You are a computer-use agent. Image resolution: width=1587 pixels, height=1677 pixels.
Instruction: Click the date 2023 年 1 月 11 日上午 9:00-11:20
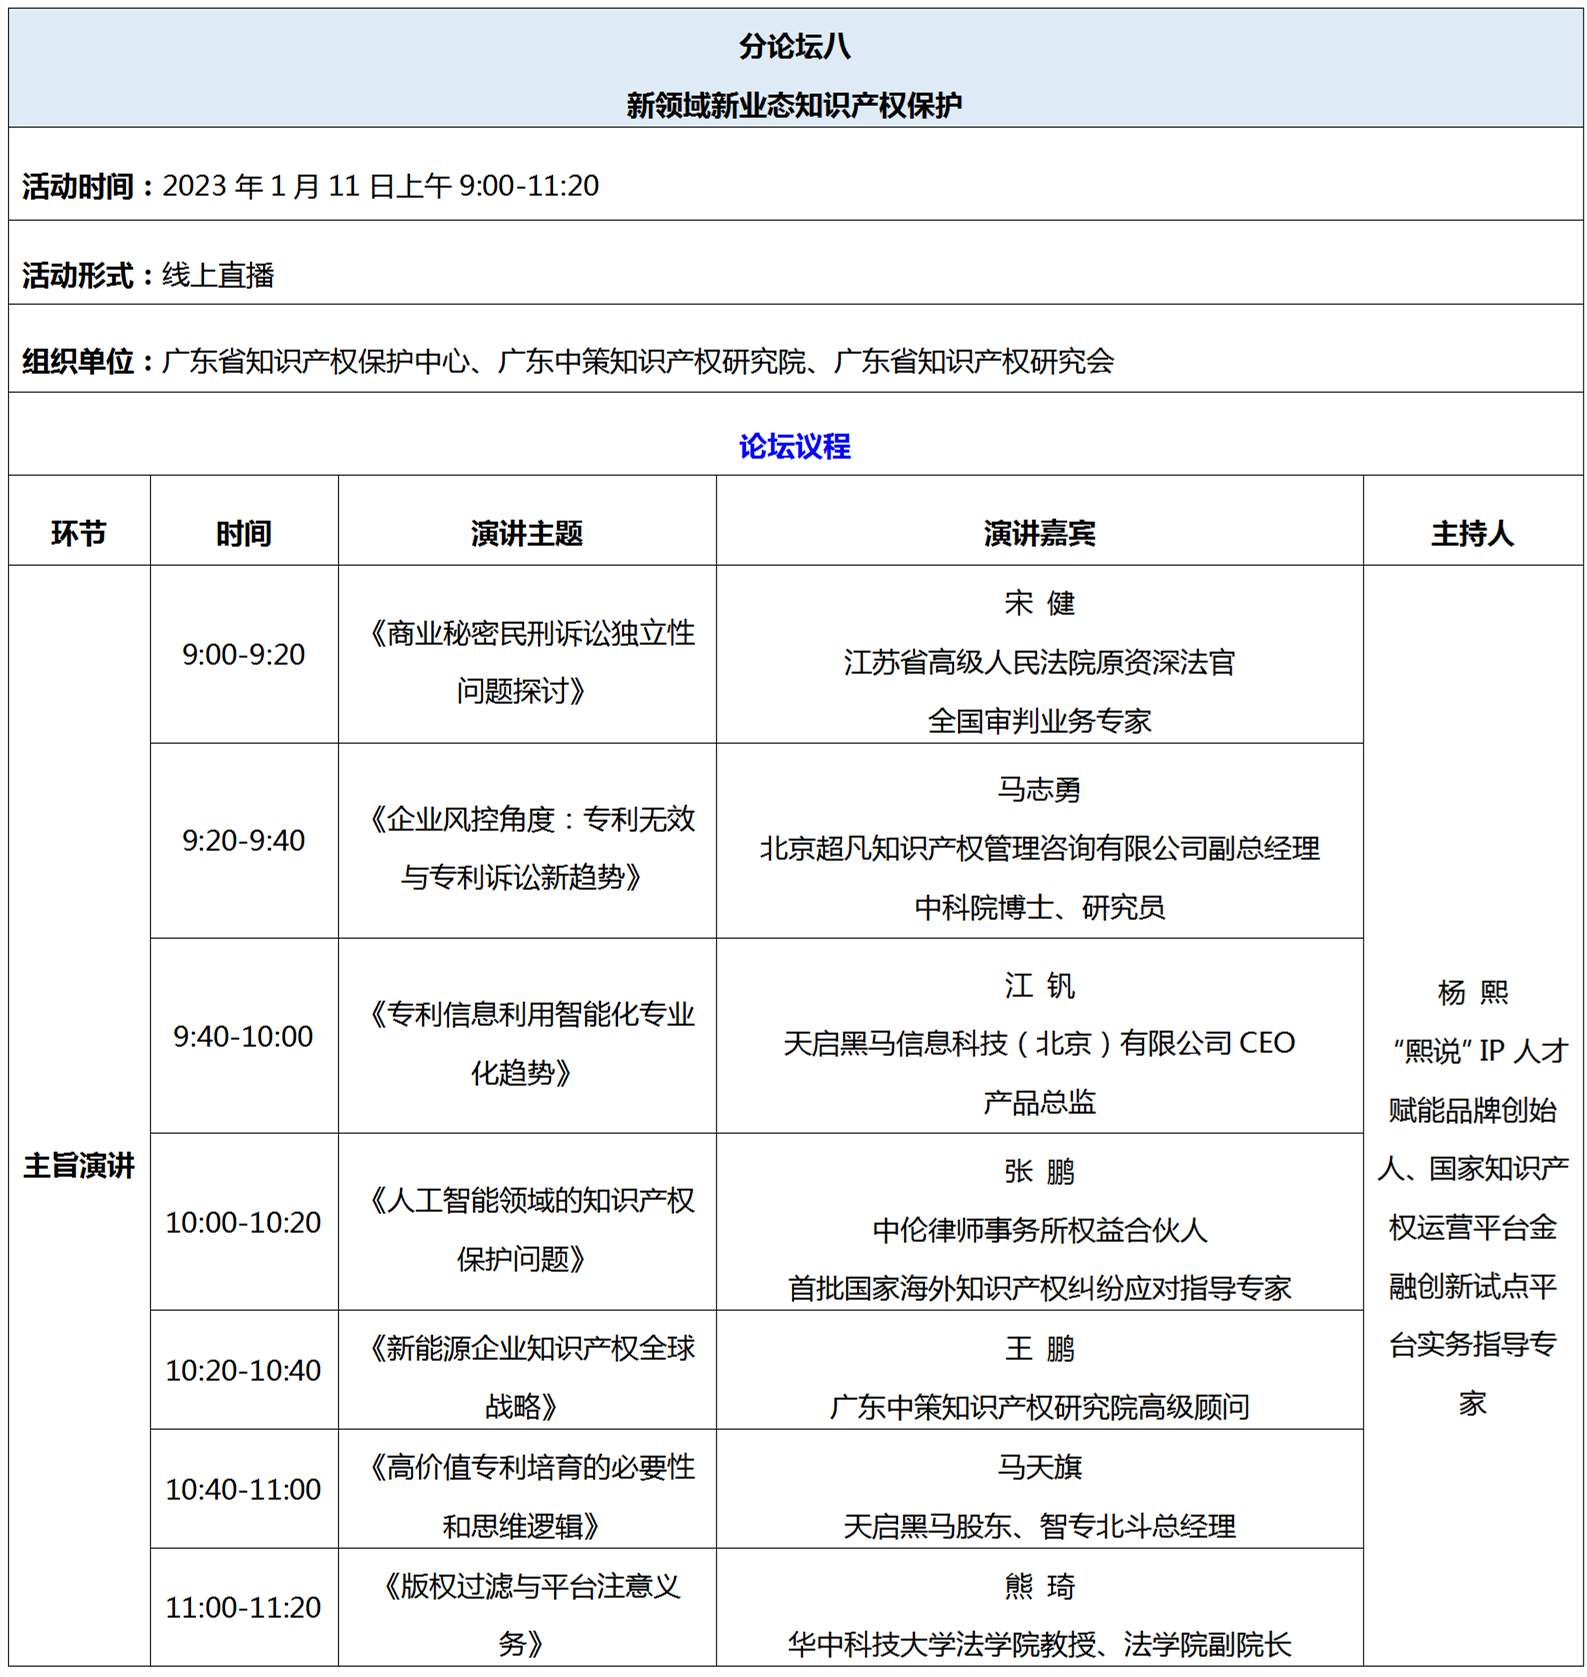pyautogui.click(x=381, y=186)
